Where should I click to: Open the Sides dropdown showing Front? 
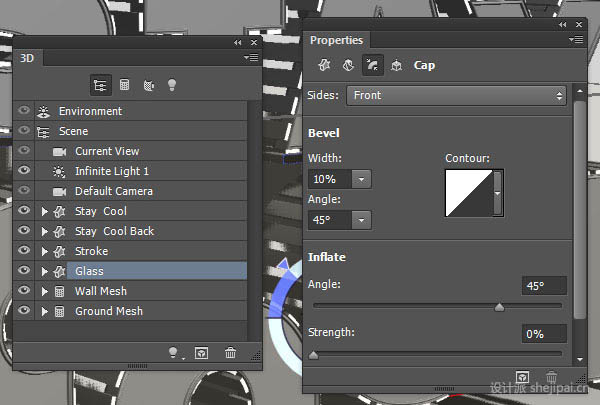tap(456, 95)
